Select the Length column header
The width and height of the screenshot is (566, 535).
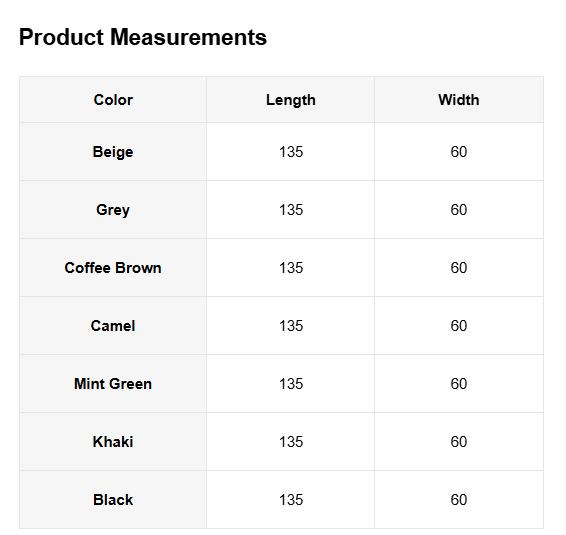pyautogui.click(x=291, y=100)
